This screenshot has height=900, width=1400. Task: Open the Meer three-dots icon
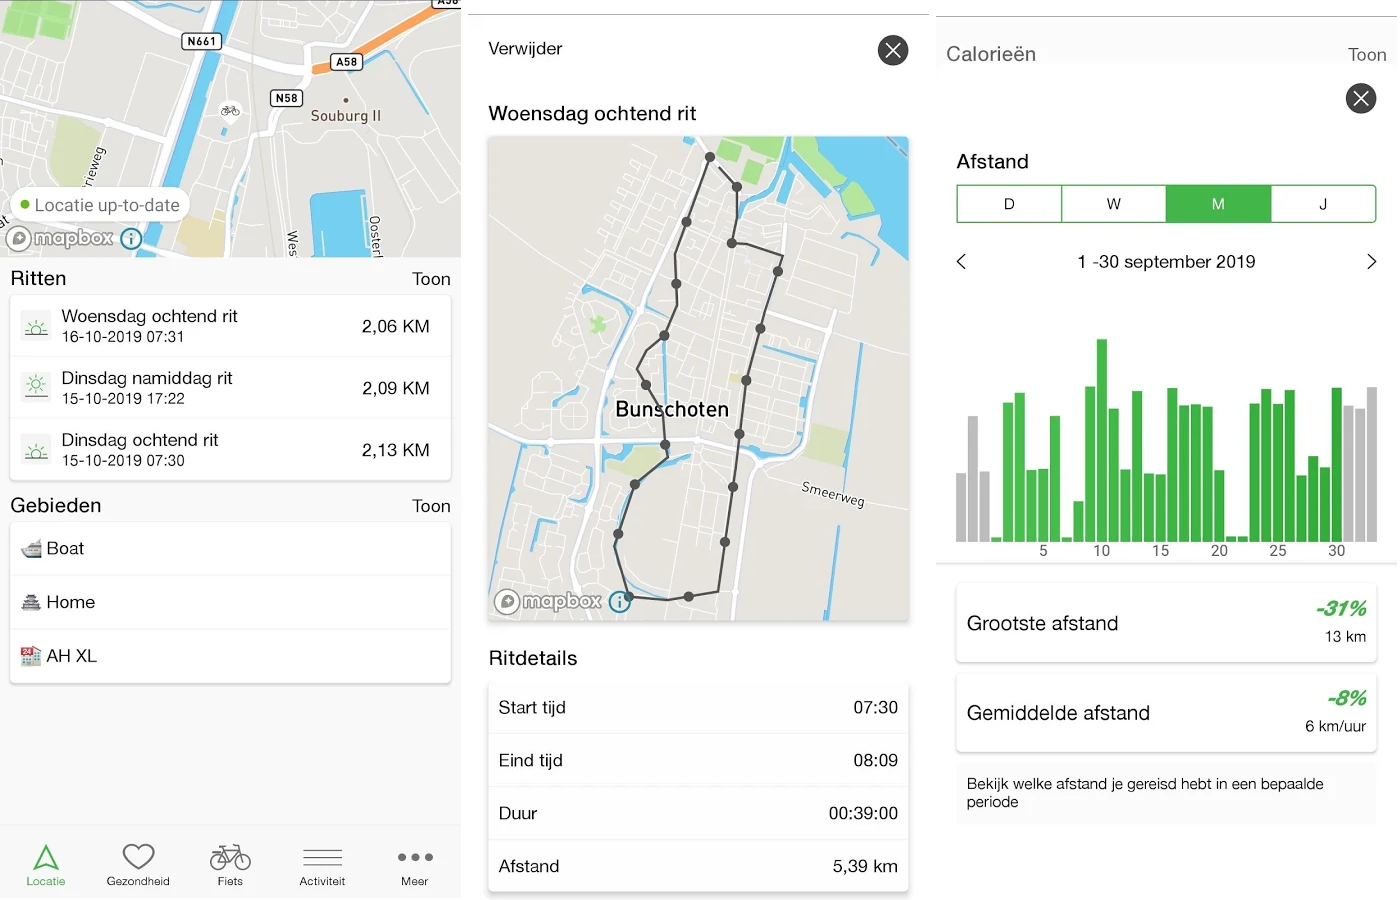point(414,857)
